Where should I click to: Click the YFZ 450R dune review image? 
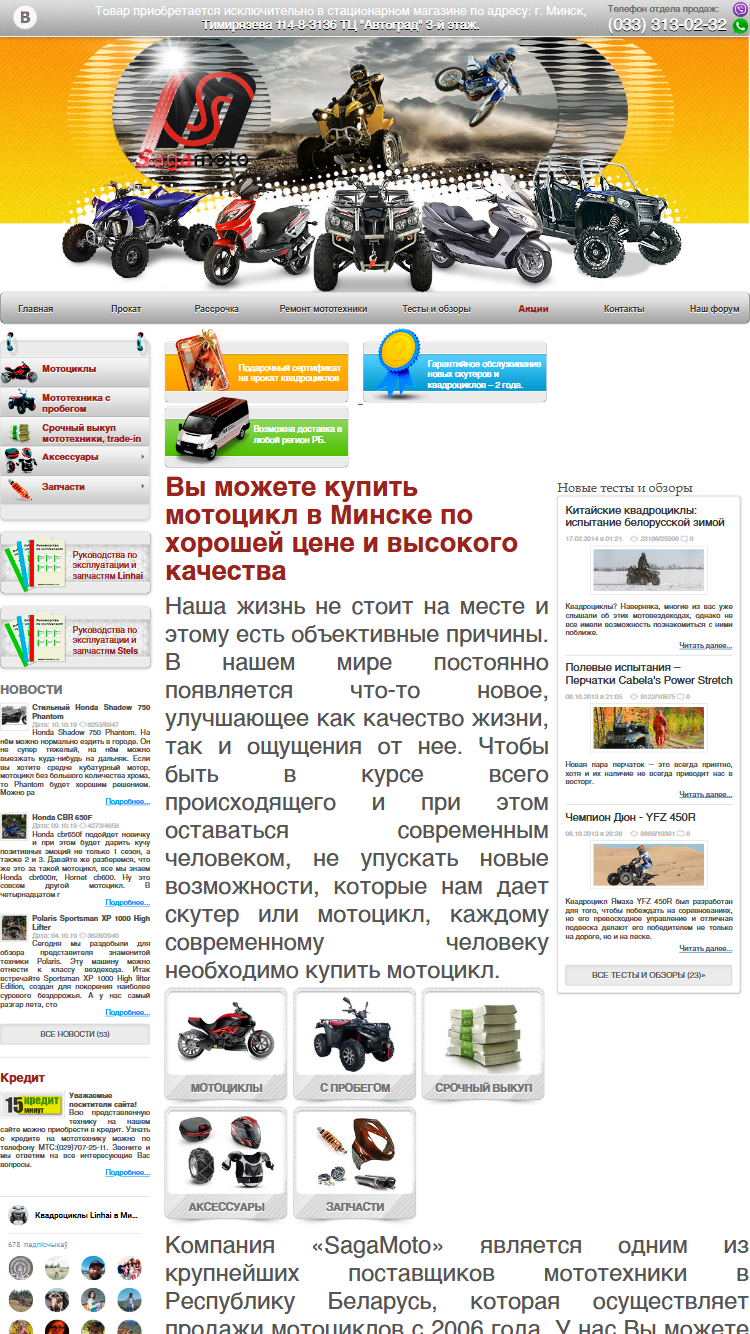649,864
